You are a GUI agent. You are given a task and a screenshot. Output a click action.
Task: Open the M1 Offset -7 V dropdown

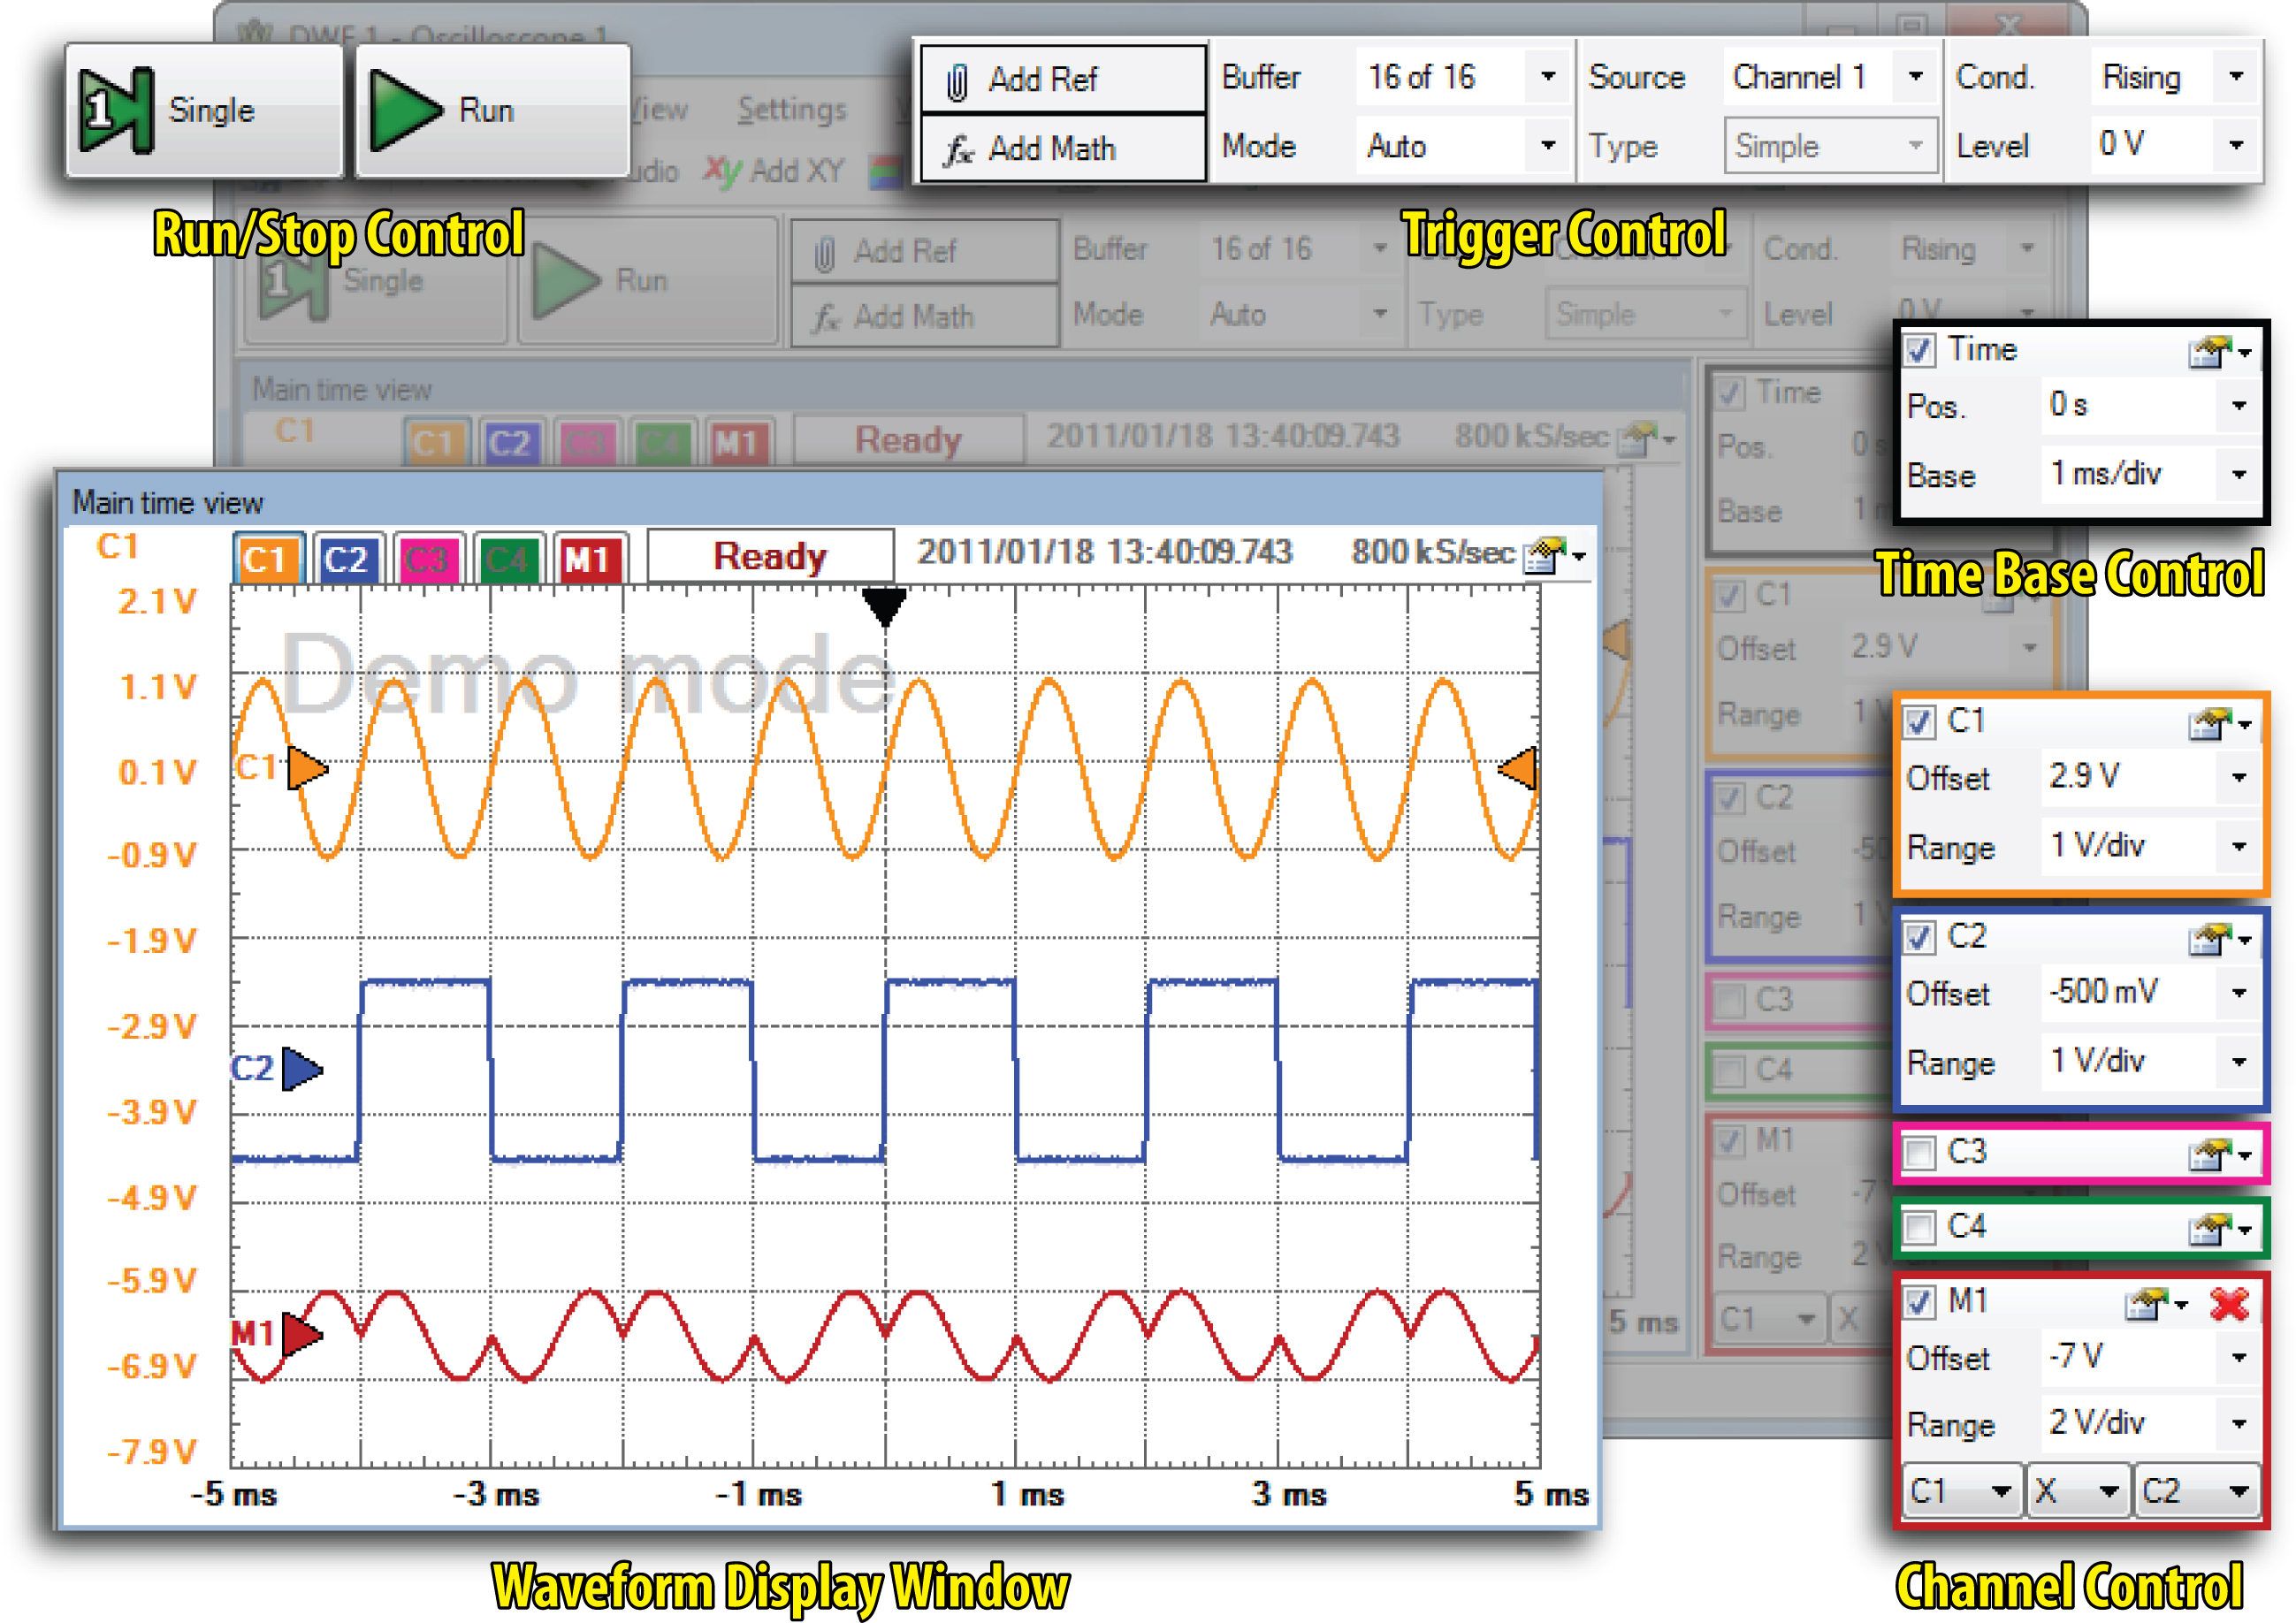tap(2239, 1358)
